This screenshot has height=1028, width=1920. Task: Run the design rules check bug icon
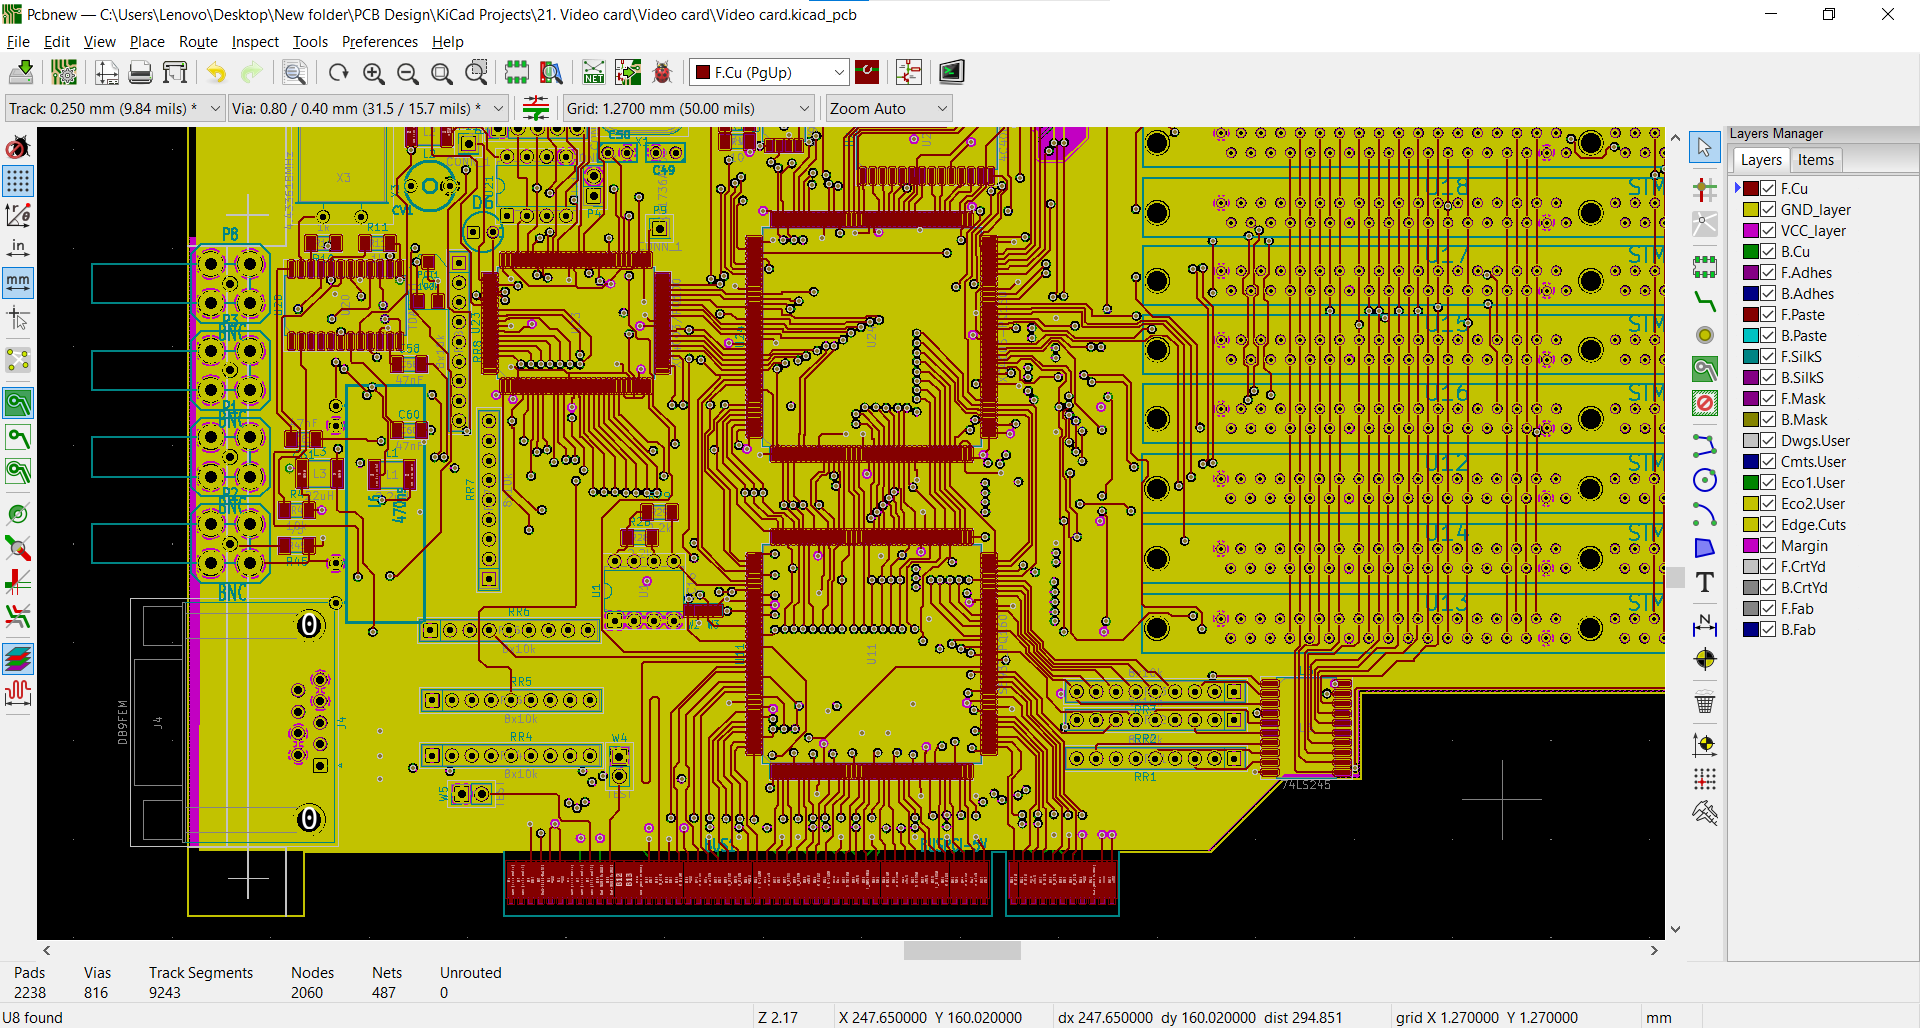662,72
